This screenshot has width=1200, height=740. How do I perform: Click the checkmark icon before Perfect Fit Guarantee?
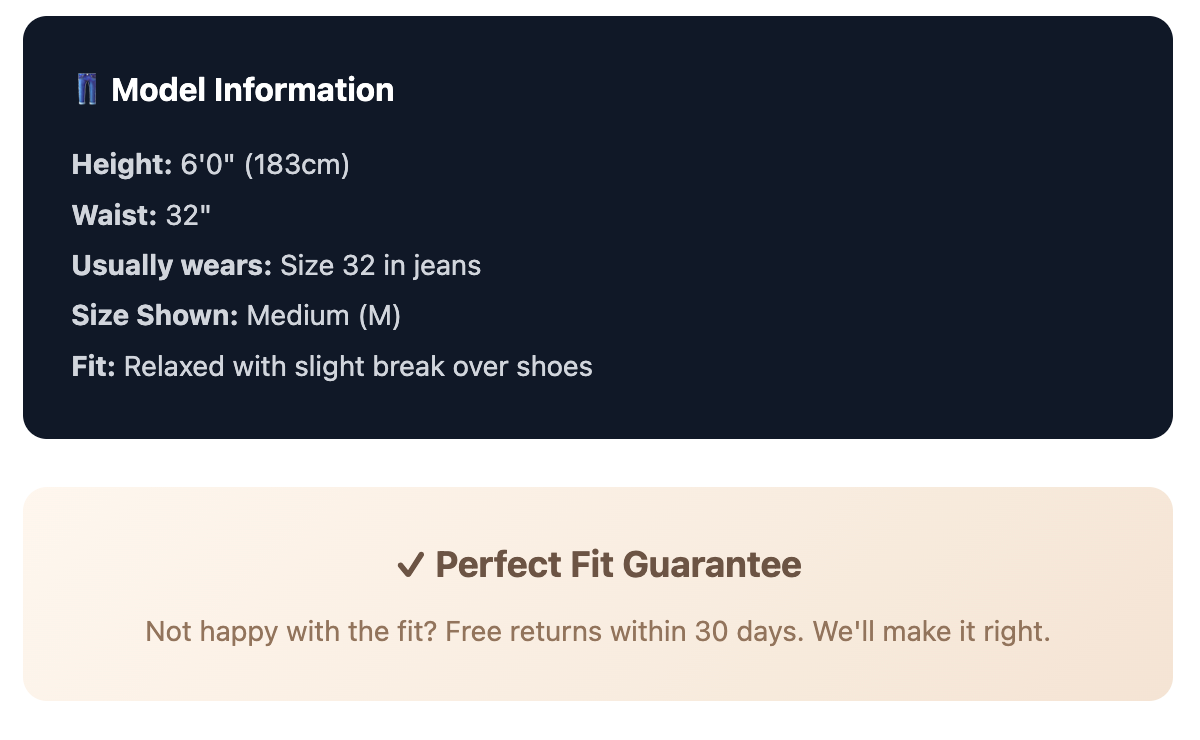tap(409, 566)
